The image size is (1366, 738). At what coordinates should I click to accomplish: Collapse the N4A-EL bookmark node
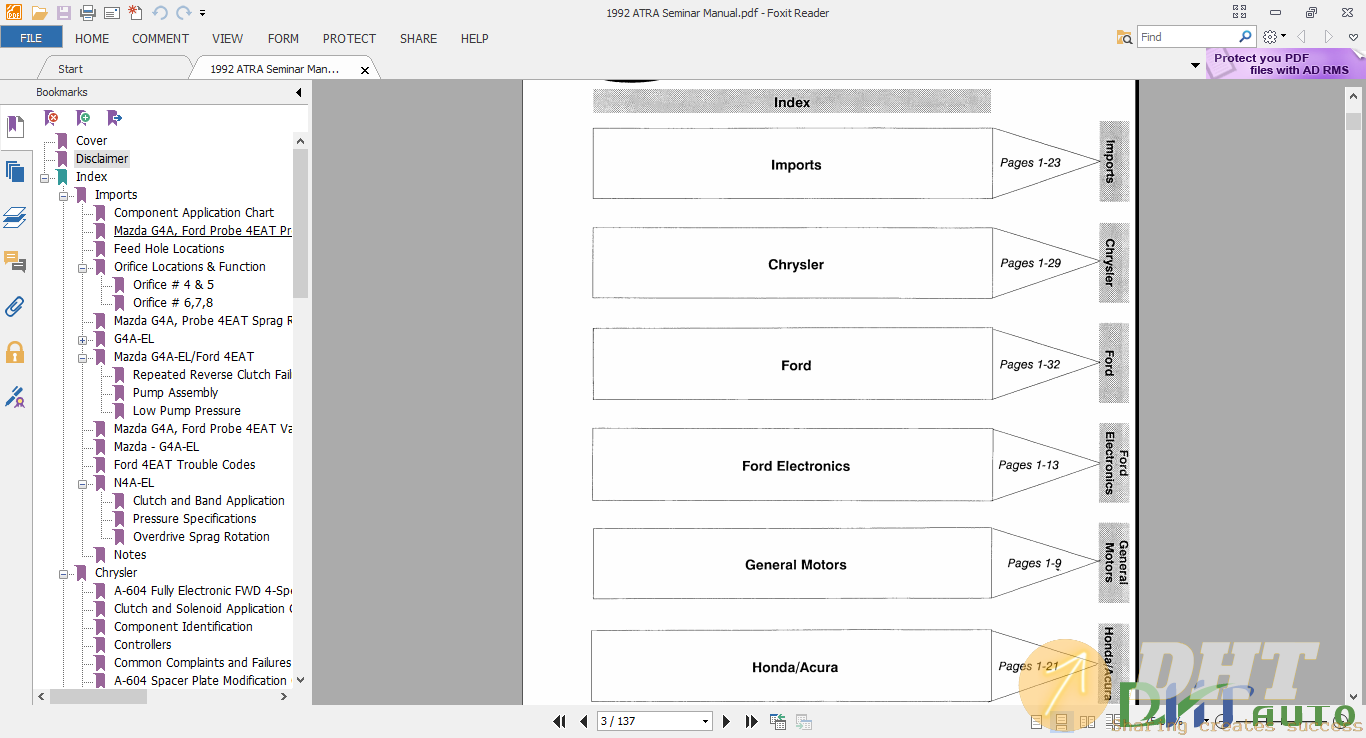pyautogui.click(x=82, y=483)
